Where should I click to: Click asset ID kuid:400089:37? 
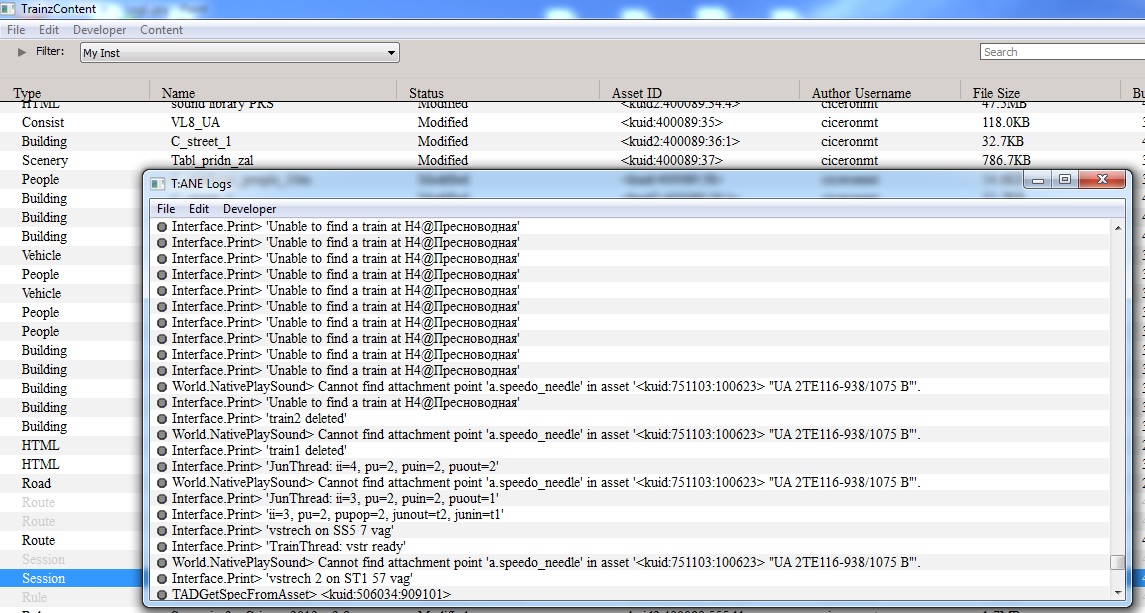pos(671,160)
